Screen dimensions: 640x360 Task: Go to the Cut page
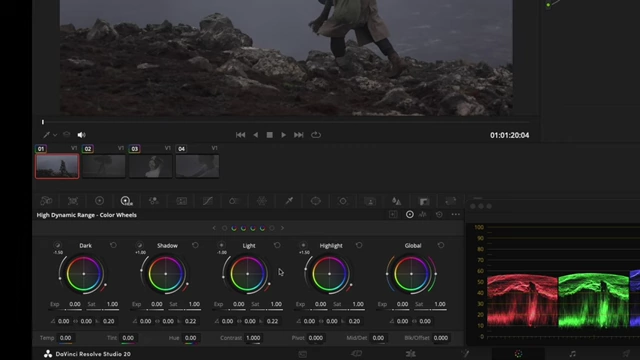coord(356,354)
